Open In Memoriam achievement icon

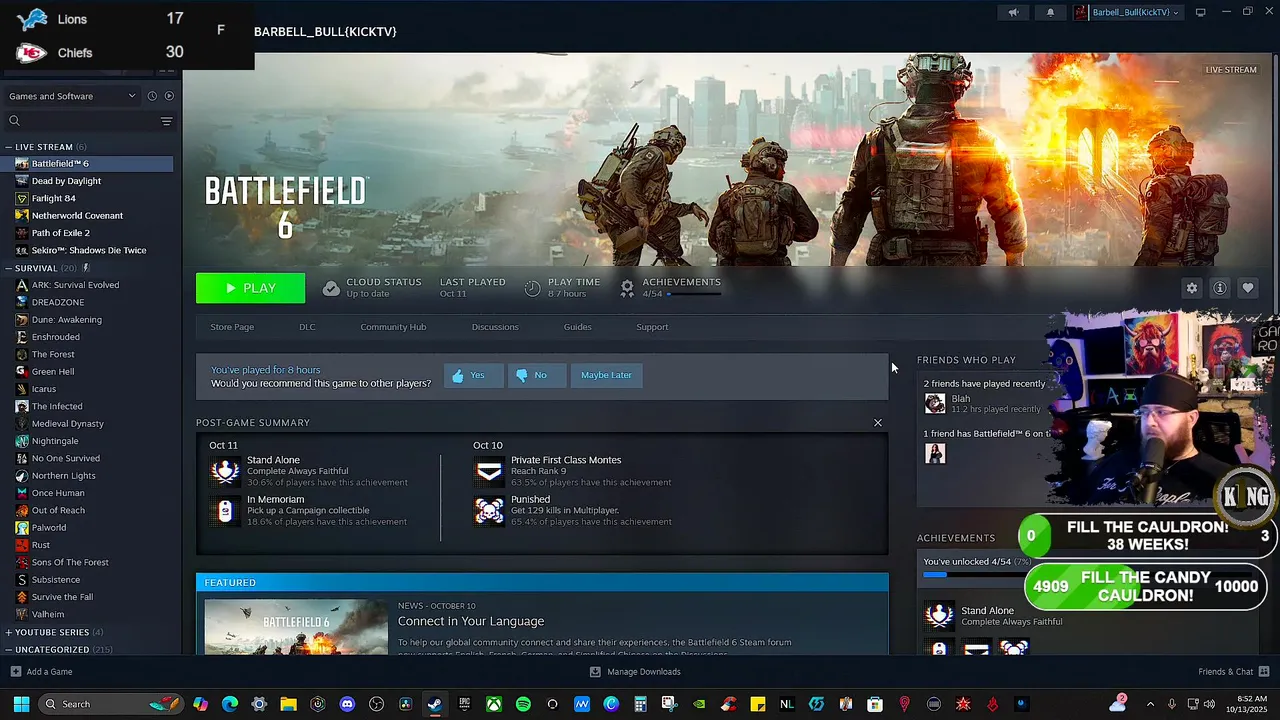(x=226, y=510)
